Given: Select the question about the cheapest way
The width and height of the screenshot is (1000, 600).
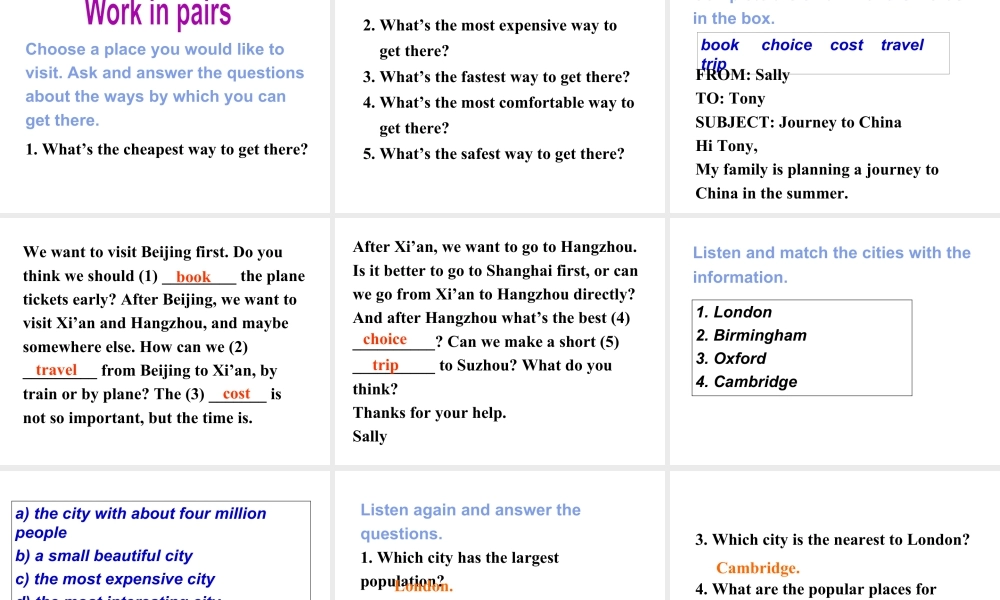Looking at the screenshot, I should pos(166,150).
